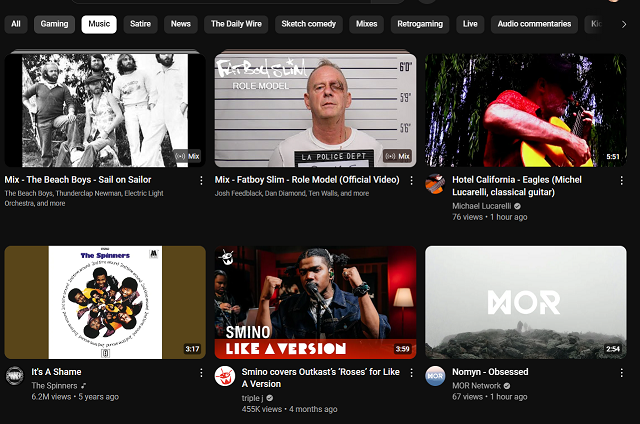Click 'The Beach Boys, Thunderclap Newman' artists text
640x424 pixels.
point(84,198)
